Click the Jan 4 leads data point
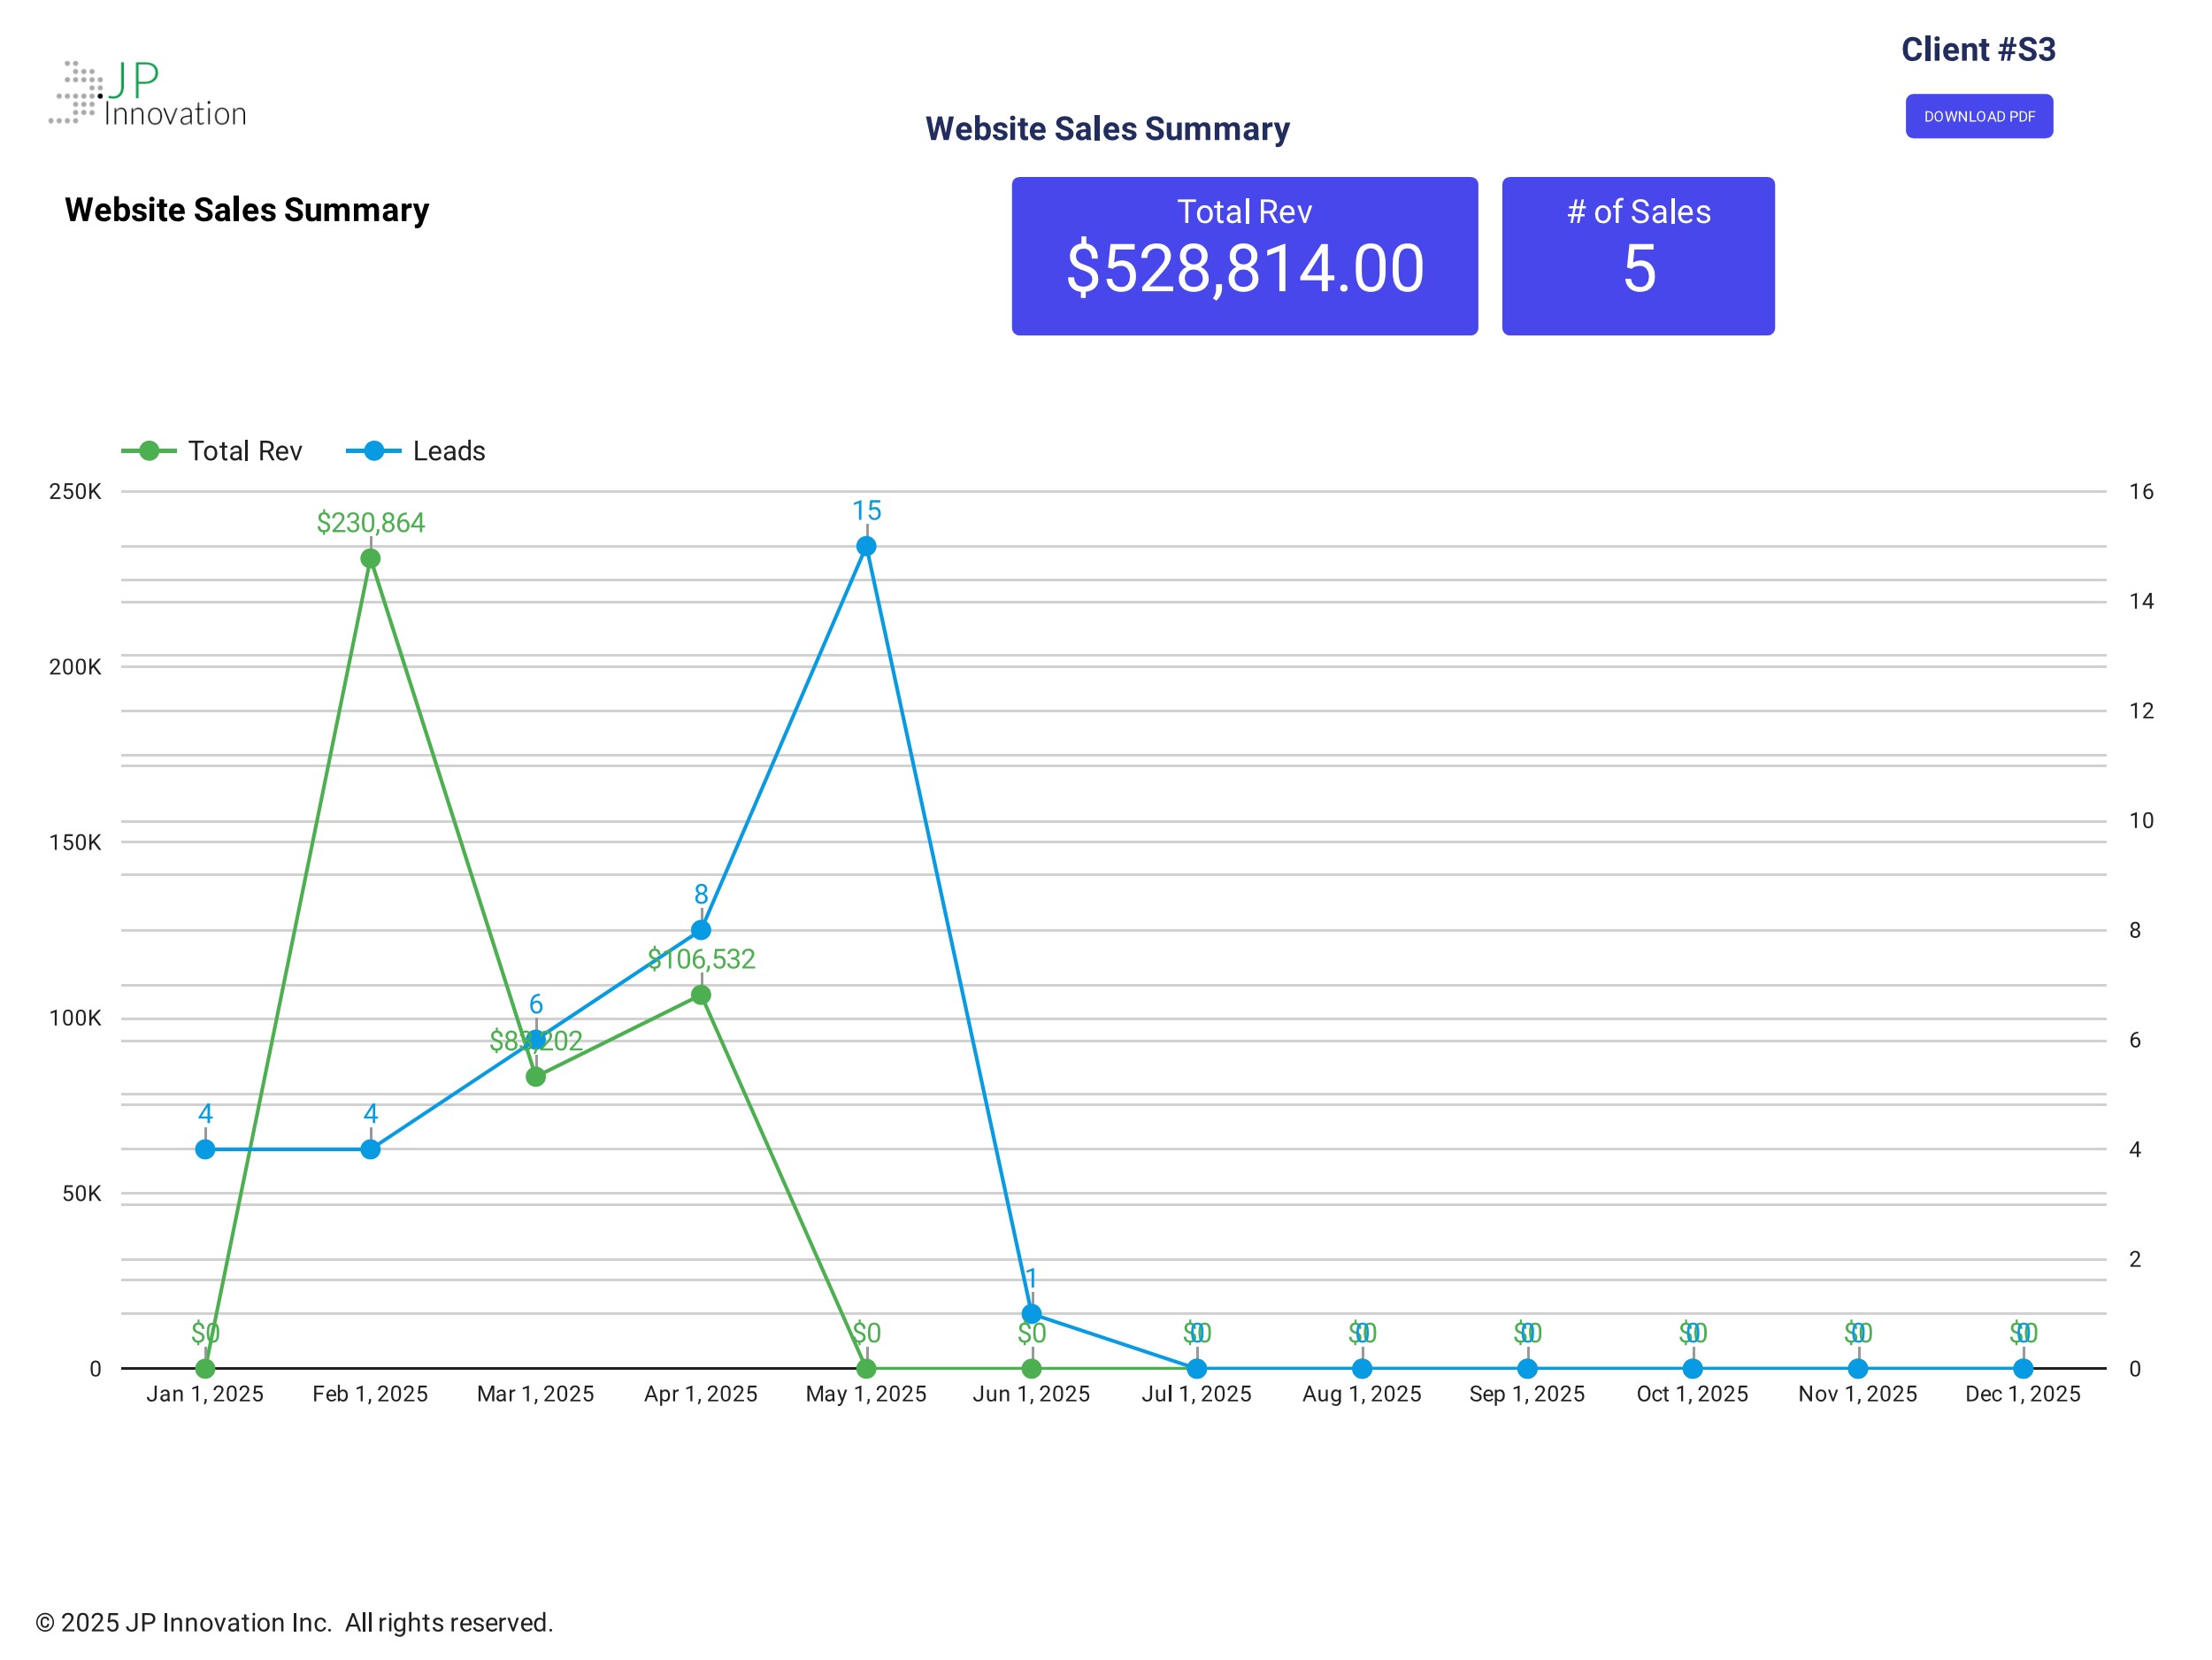This screenshot has height=1660, width=2212. 205,1149
